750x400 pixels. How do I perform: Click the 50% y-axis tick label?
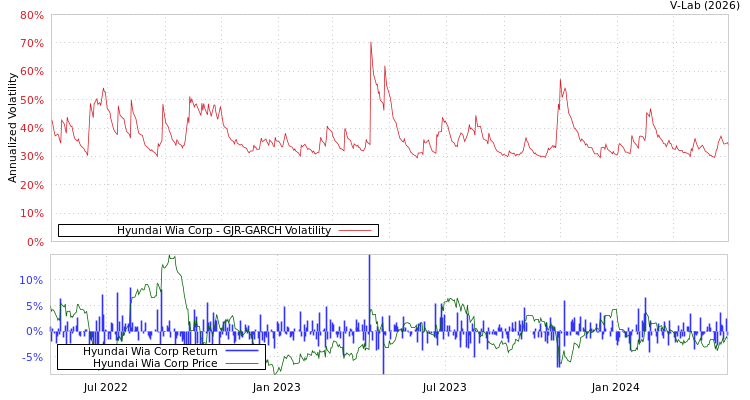tap(31, 101)
